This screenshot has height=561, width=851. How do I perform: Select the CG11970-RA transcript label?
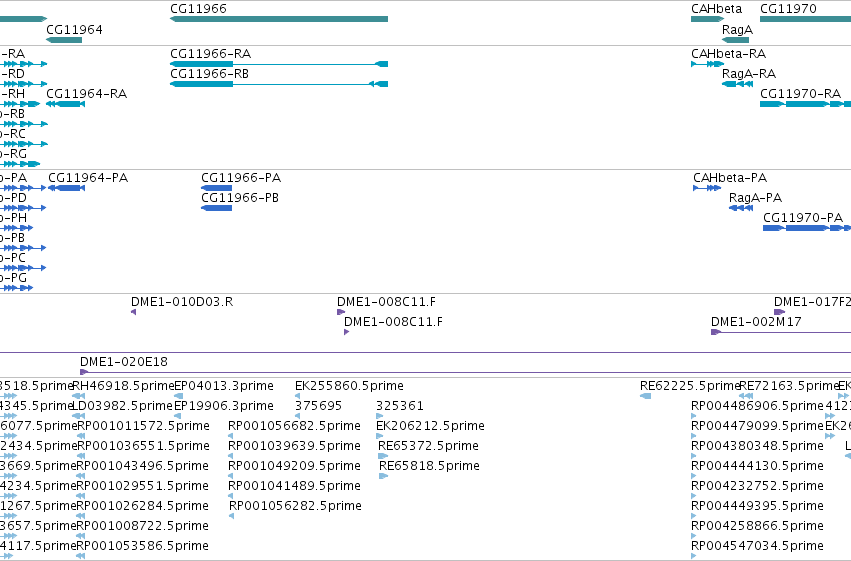[801, 94]
